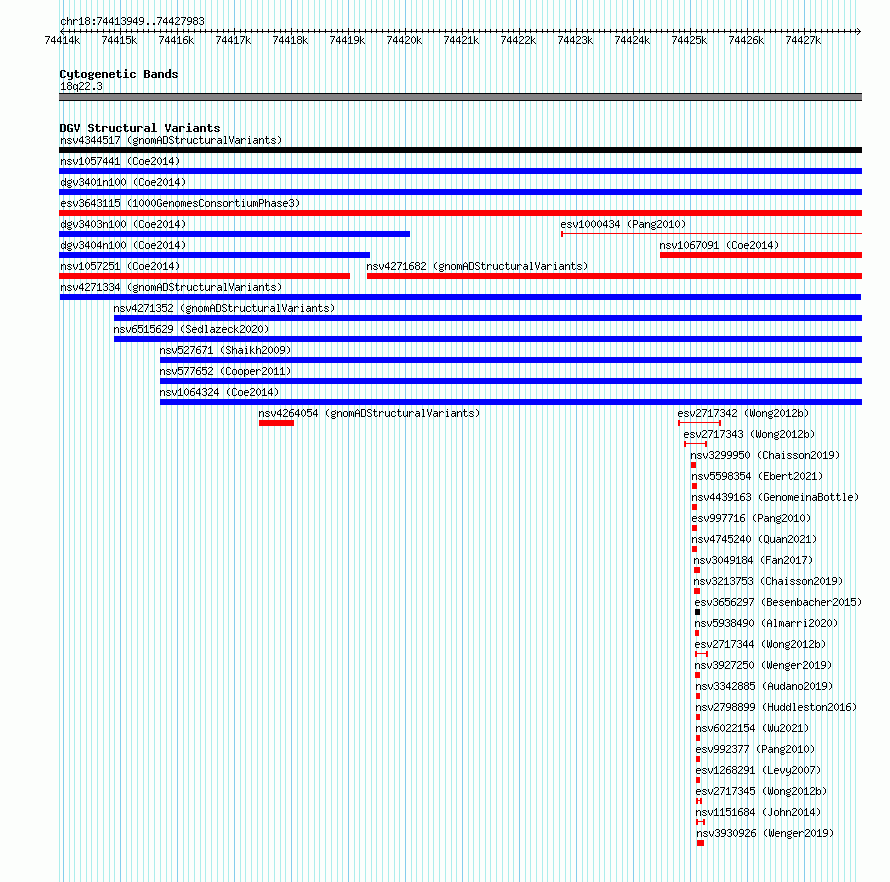
Task: Select nsv1057251 (Coe2014) label
Action: tap(120, 266)
